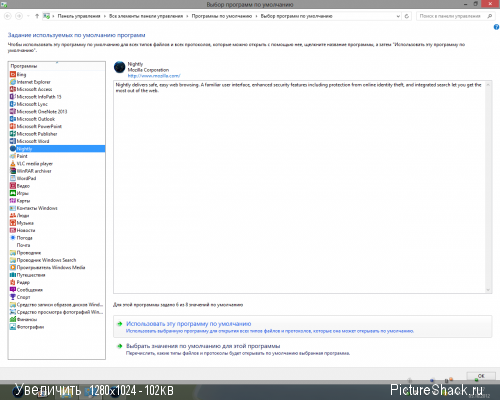Screen dimensions: 500x400
Task: Focus the control panel search field
Action: point(455,16)
